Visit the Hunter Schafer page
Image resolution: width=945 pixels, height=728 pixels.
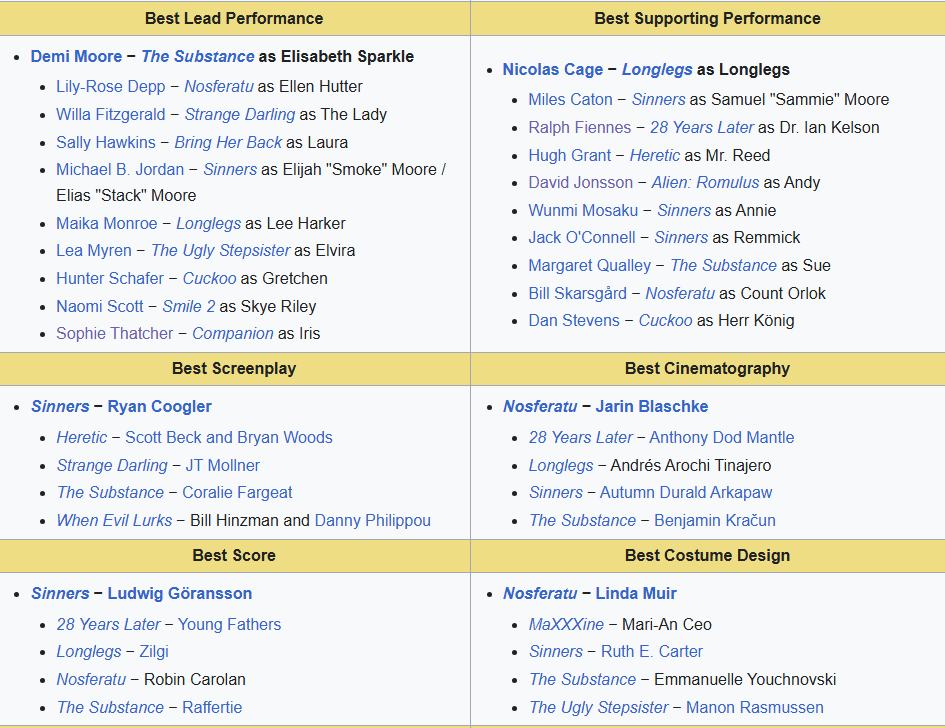coord(110,279)
